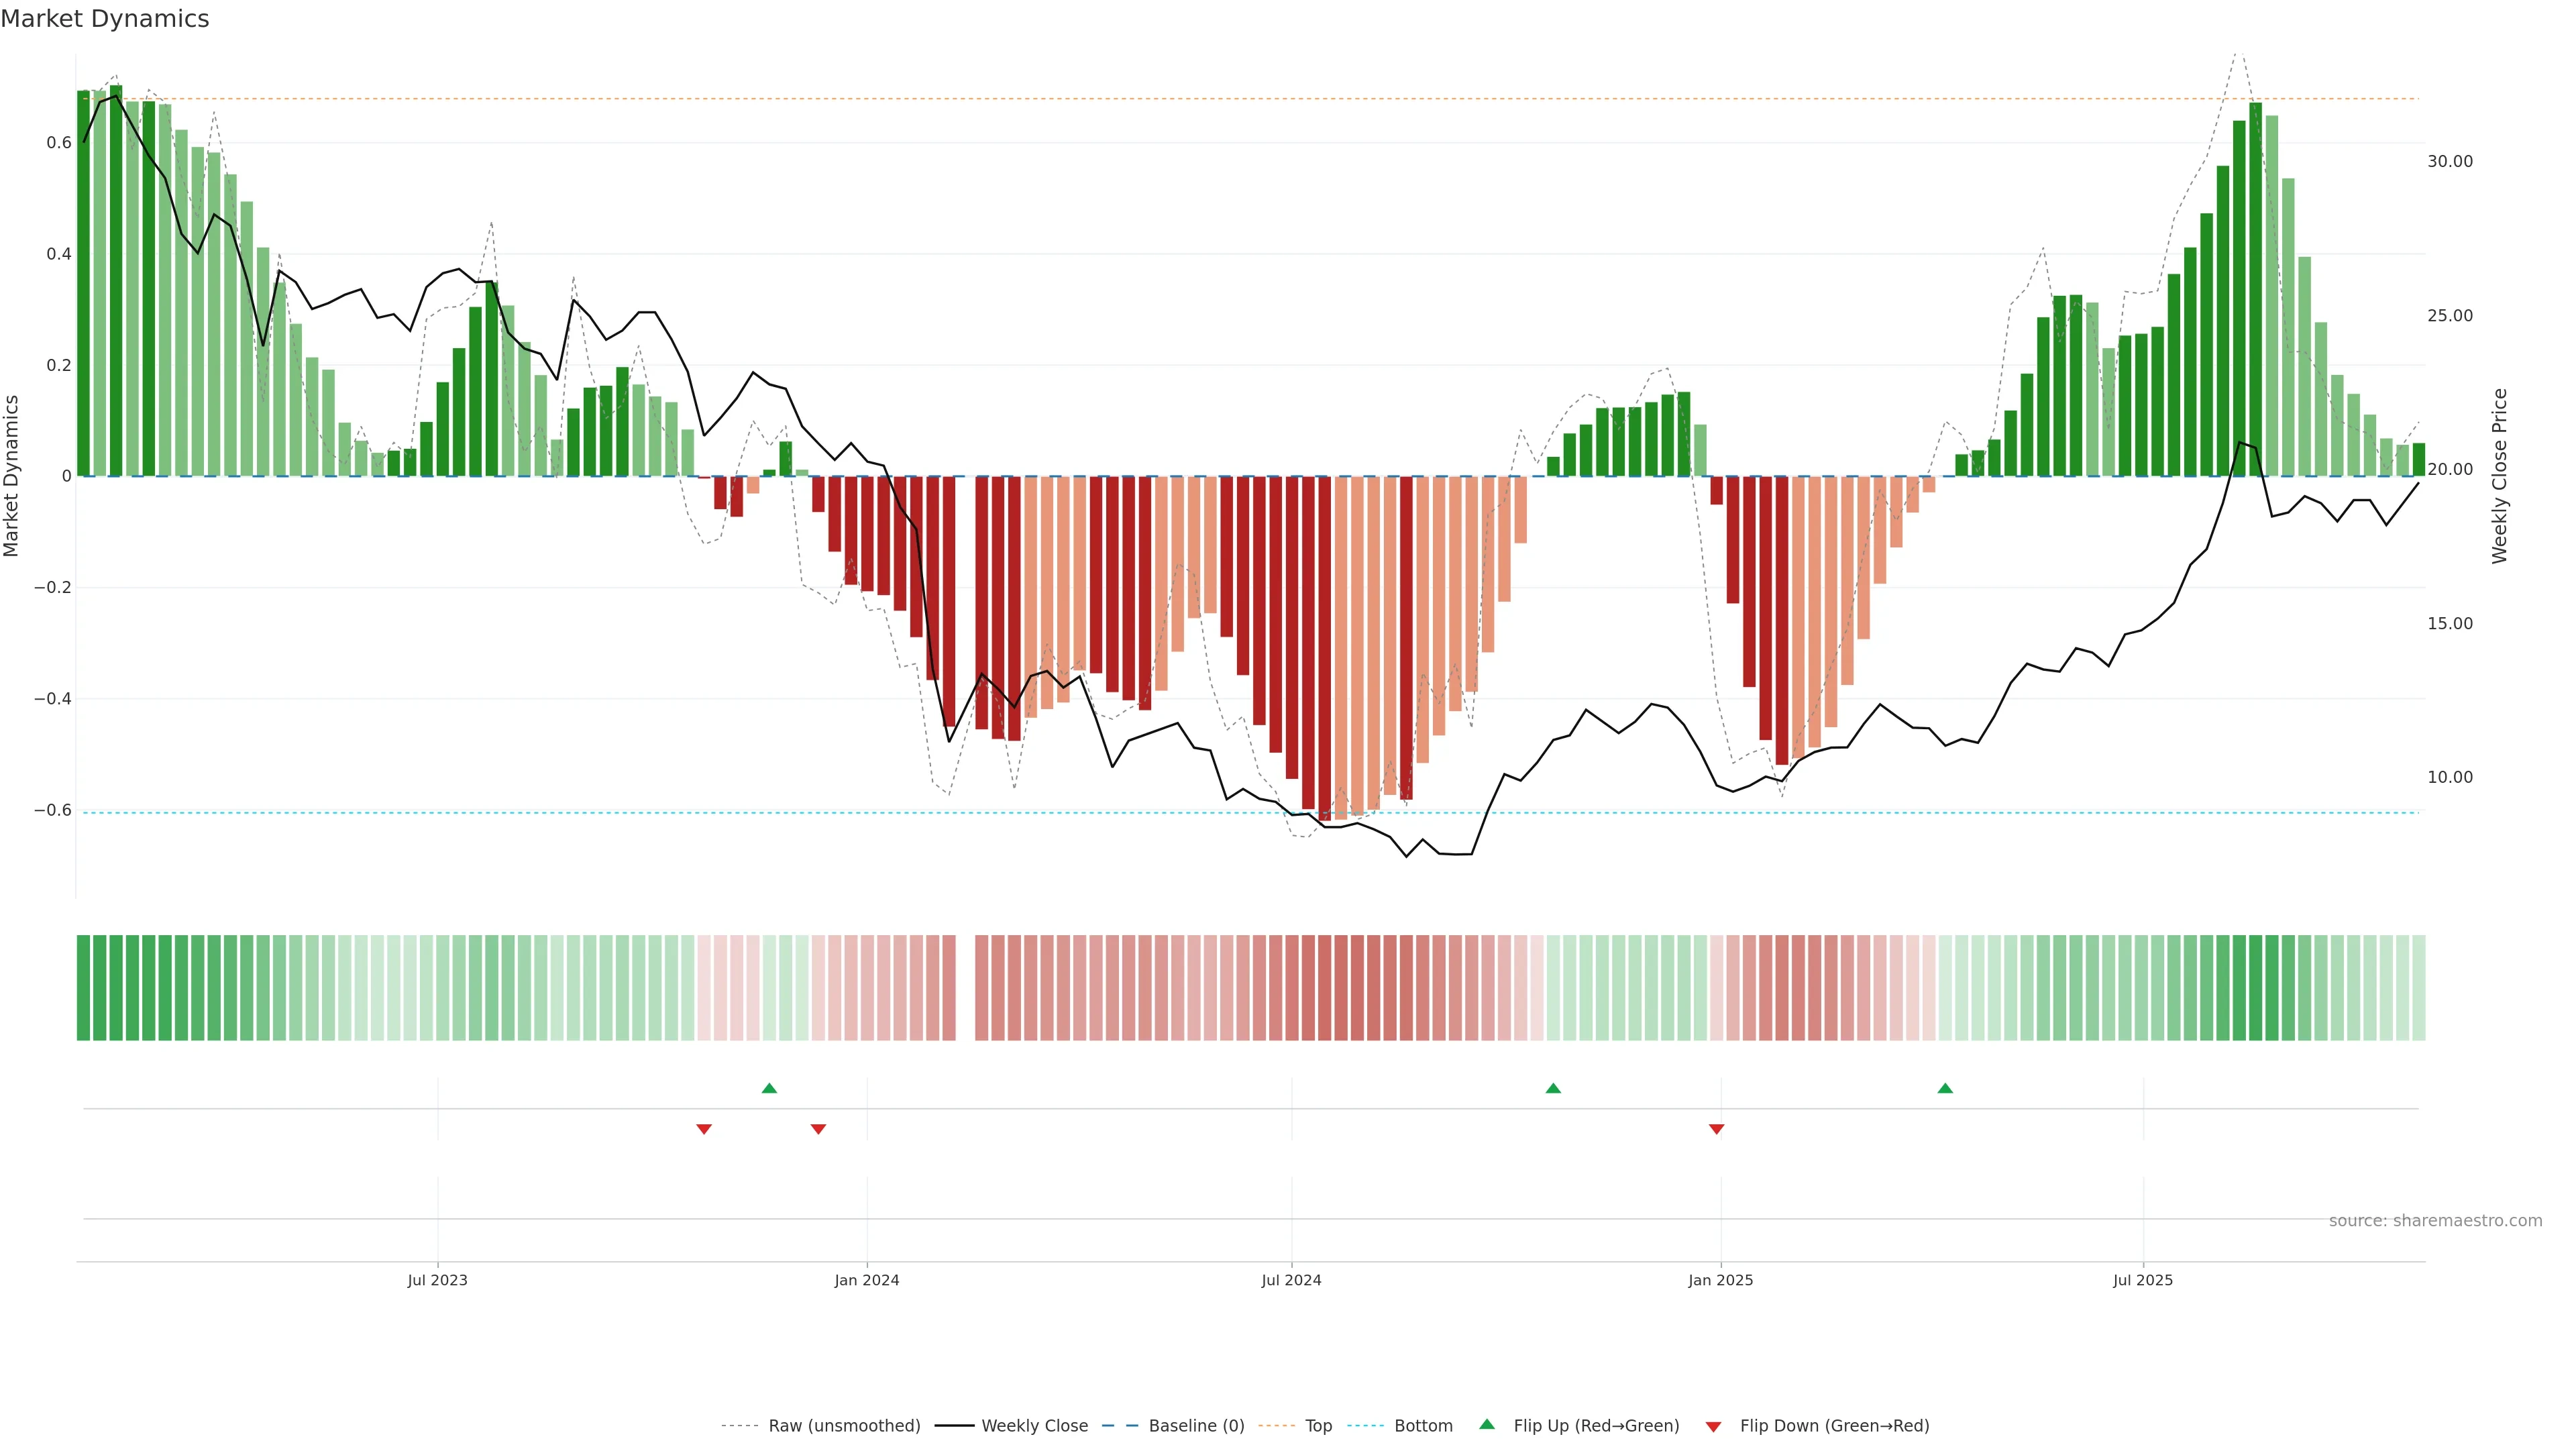Toggle the Weekly Close legend entry
2576x1449 pixels.
(1034, 1426)
